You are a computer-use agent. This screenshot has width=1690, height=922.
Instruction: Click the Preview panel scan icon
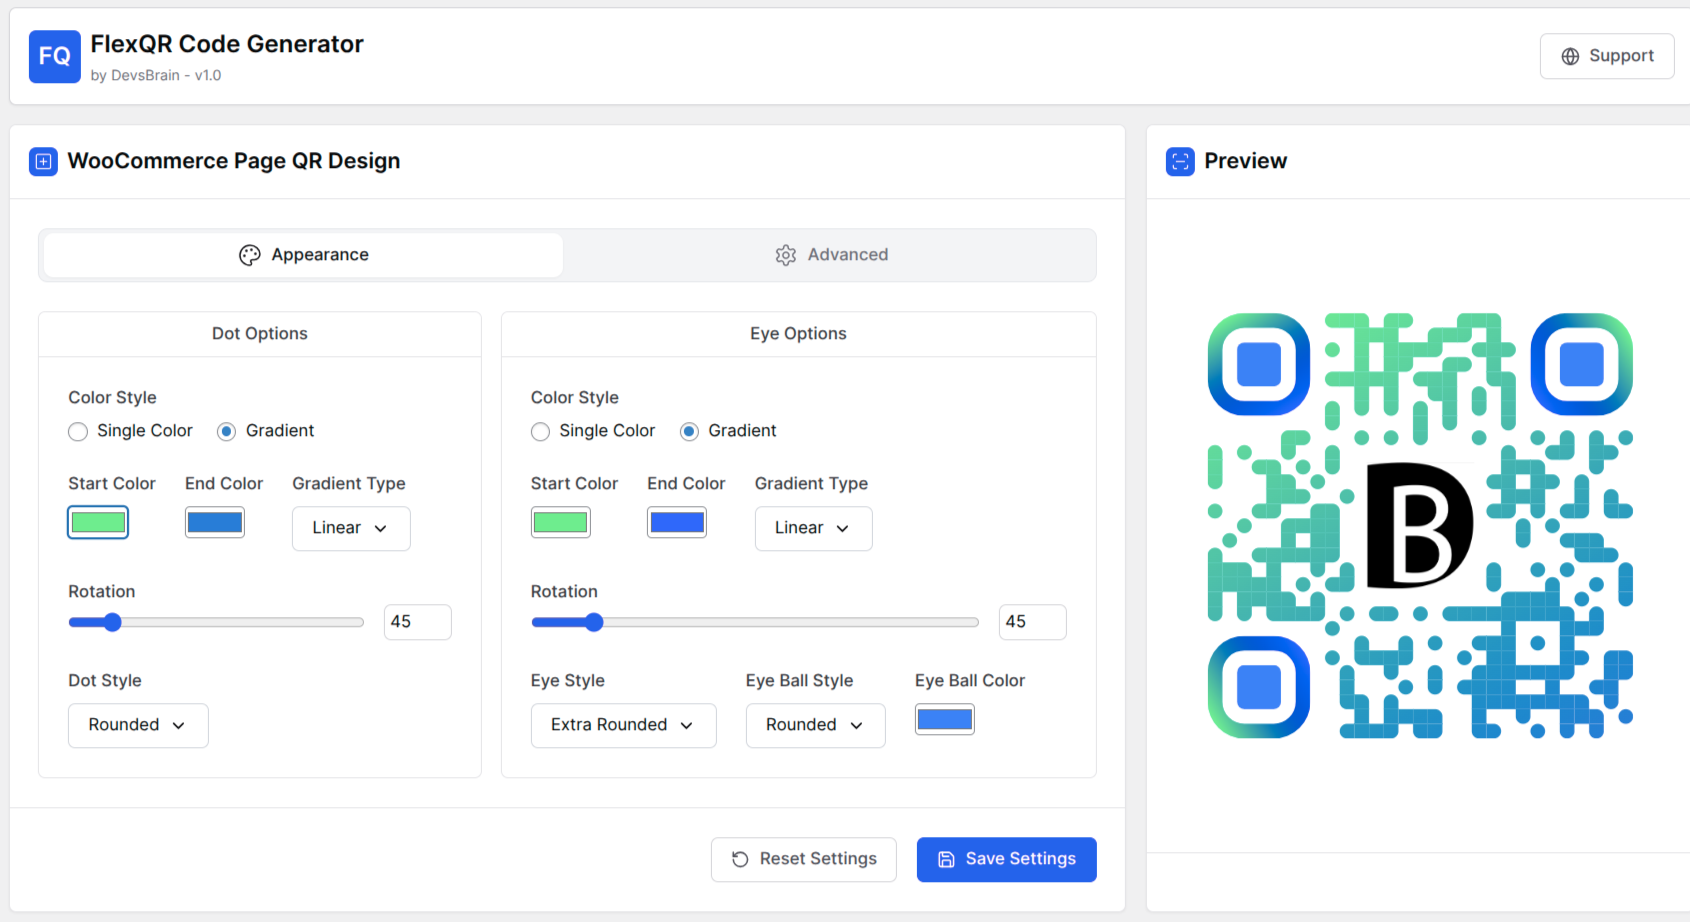point(1180,161)
